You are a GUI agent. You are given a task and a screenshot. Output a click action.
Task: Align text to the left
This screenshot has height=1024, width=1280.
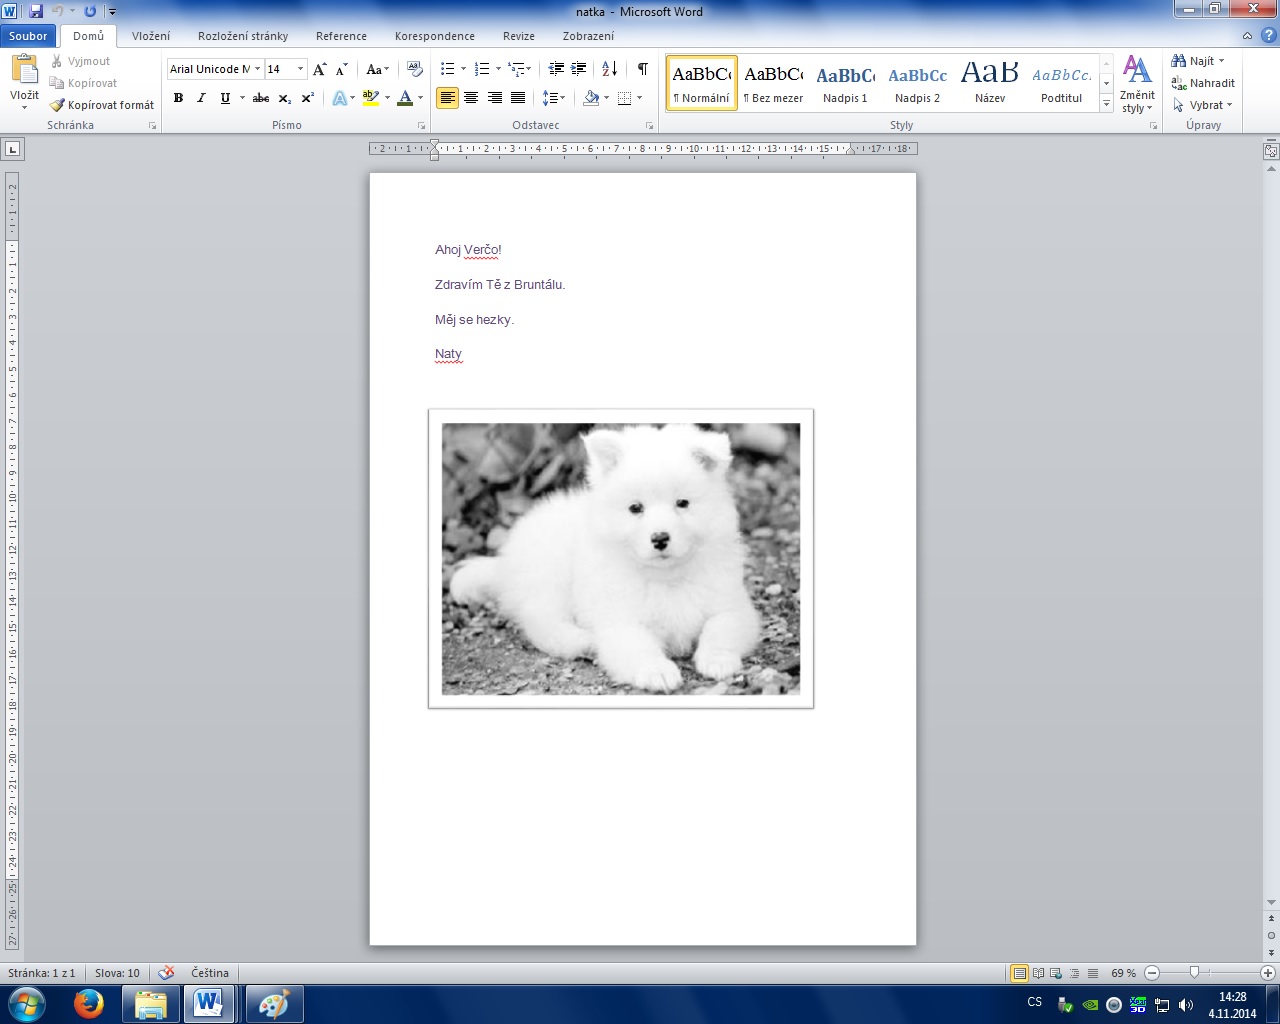[x=447, y=98]
